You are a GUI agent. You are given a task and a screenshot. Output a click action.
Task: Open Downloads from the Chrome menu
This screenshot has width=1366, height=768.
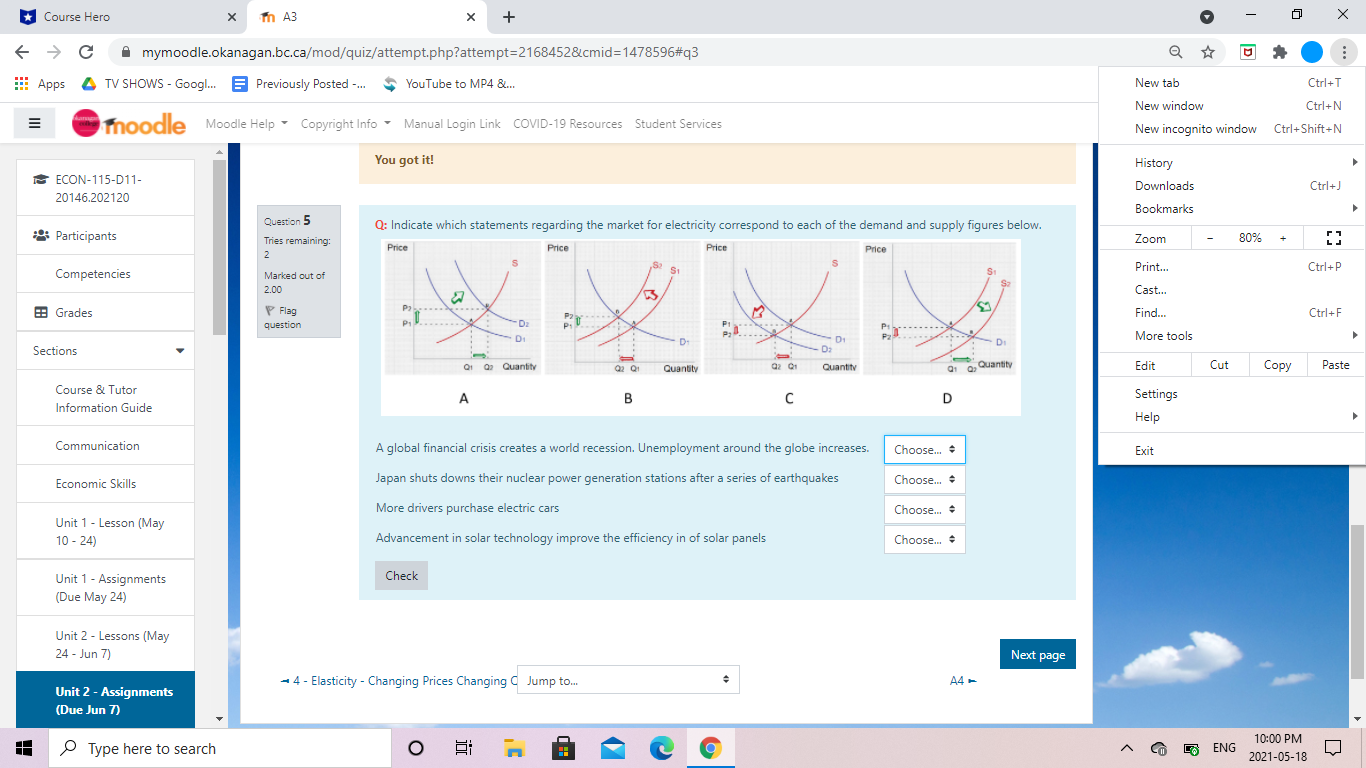(1232, 186)
